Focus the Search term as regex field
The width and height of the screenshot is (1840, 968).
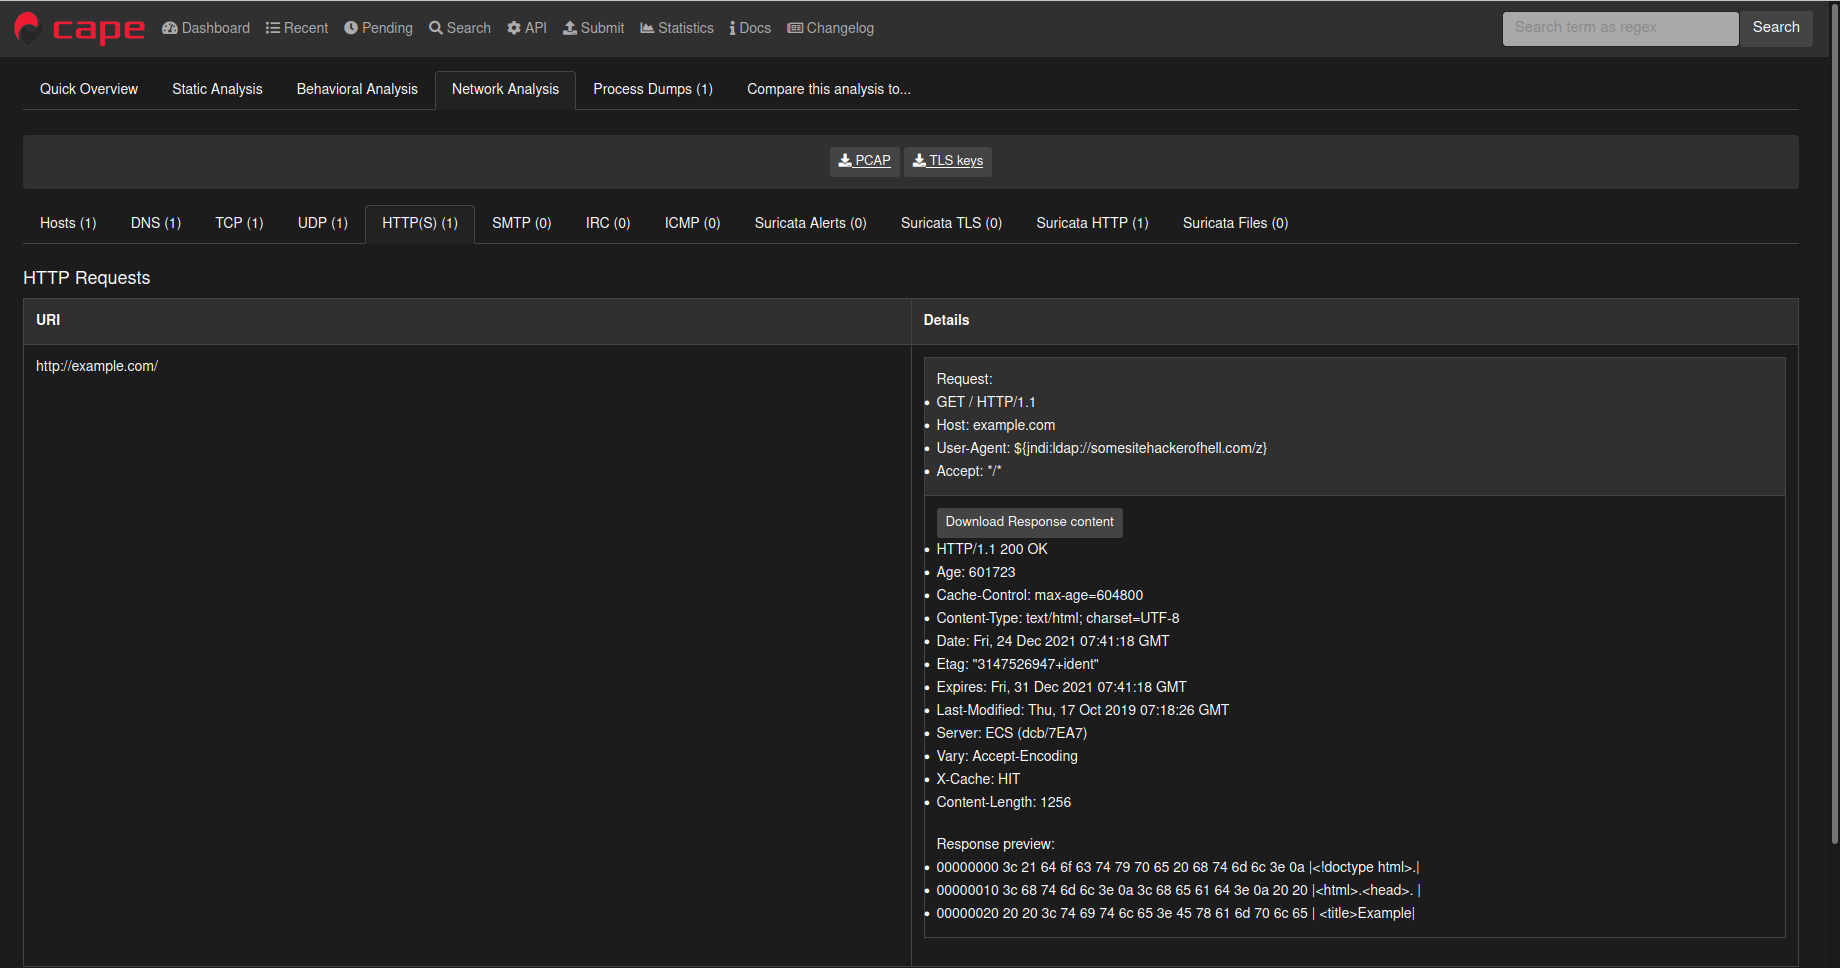click(1621, 28)
